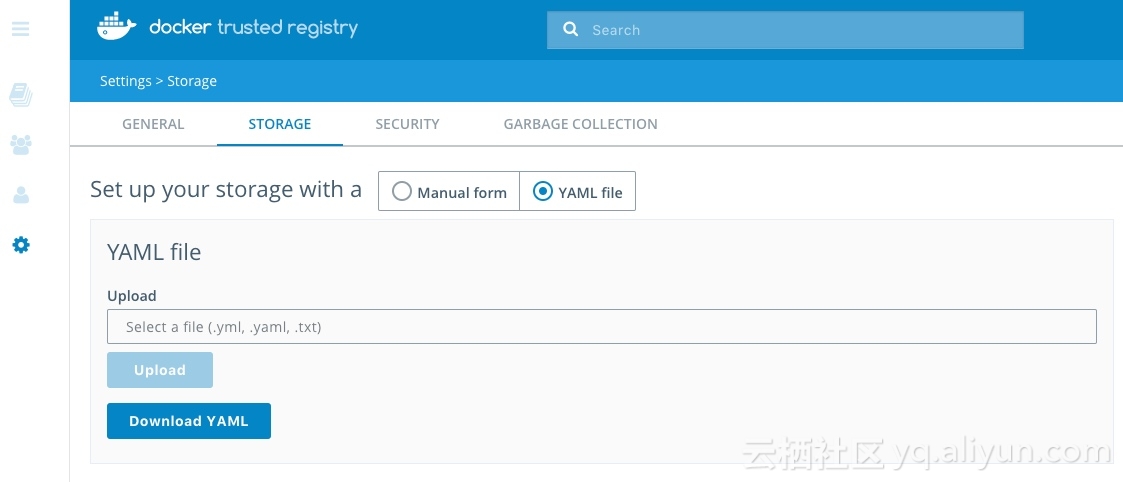Click the Upload field label

tap(132, 296)
